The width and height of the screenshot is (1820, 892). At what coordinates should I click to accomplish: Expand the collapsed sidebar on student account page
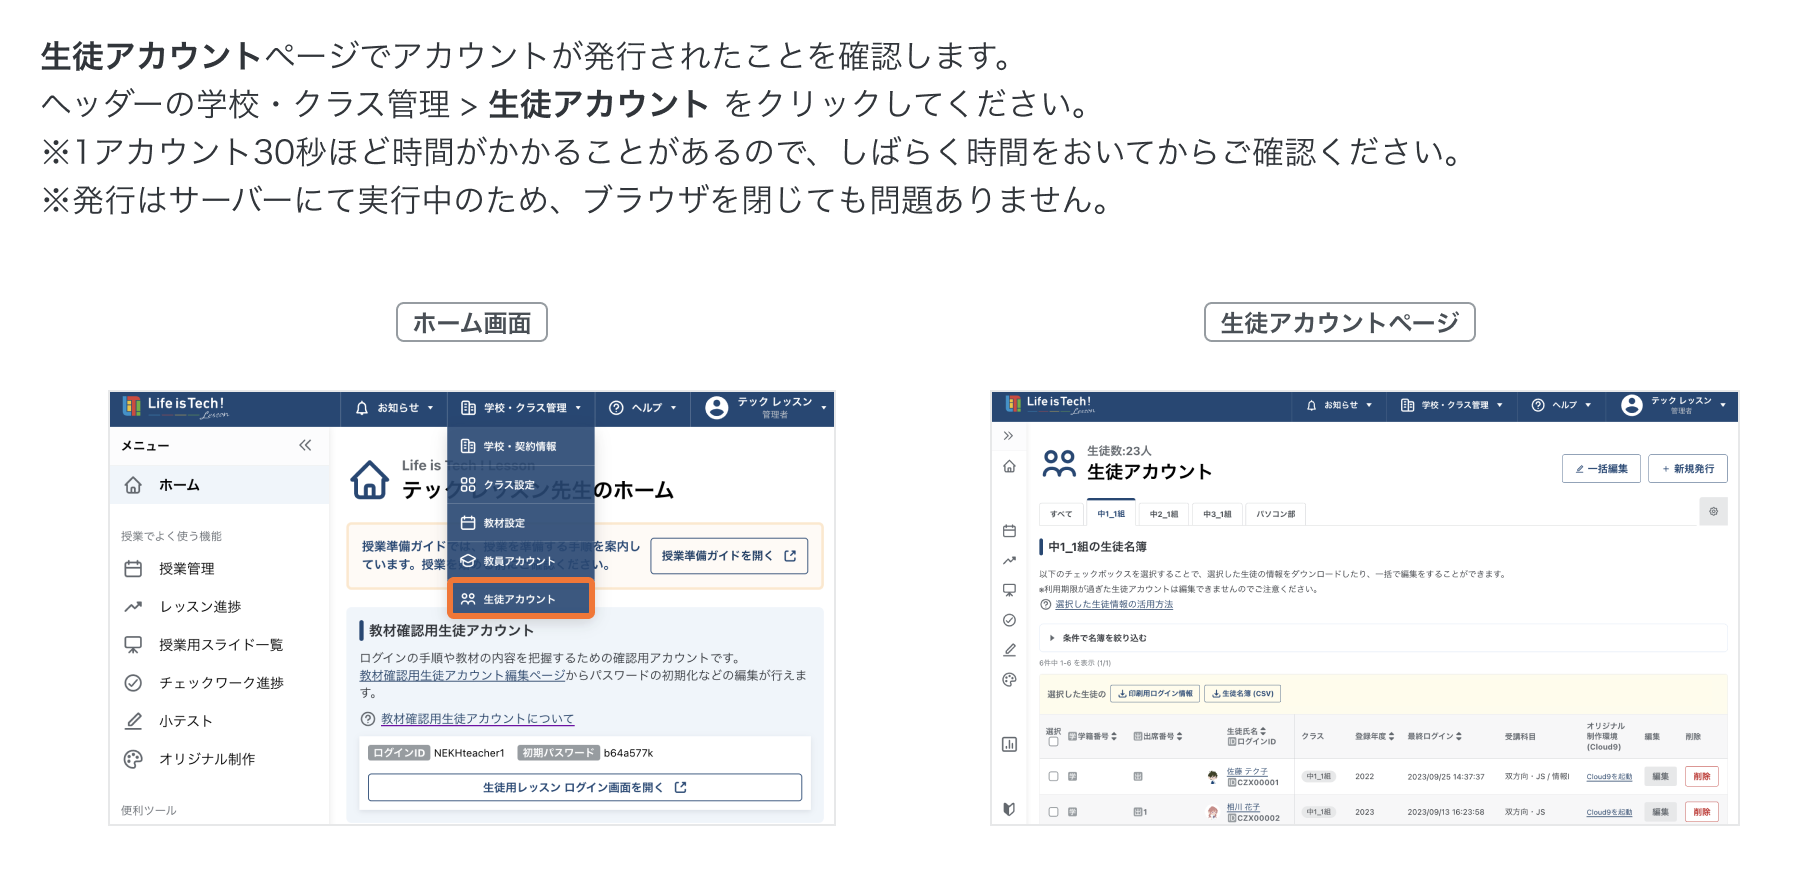(1008, 436)
